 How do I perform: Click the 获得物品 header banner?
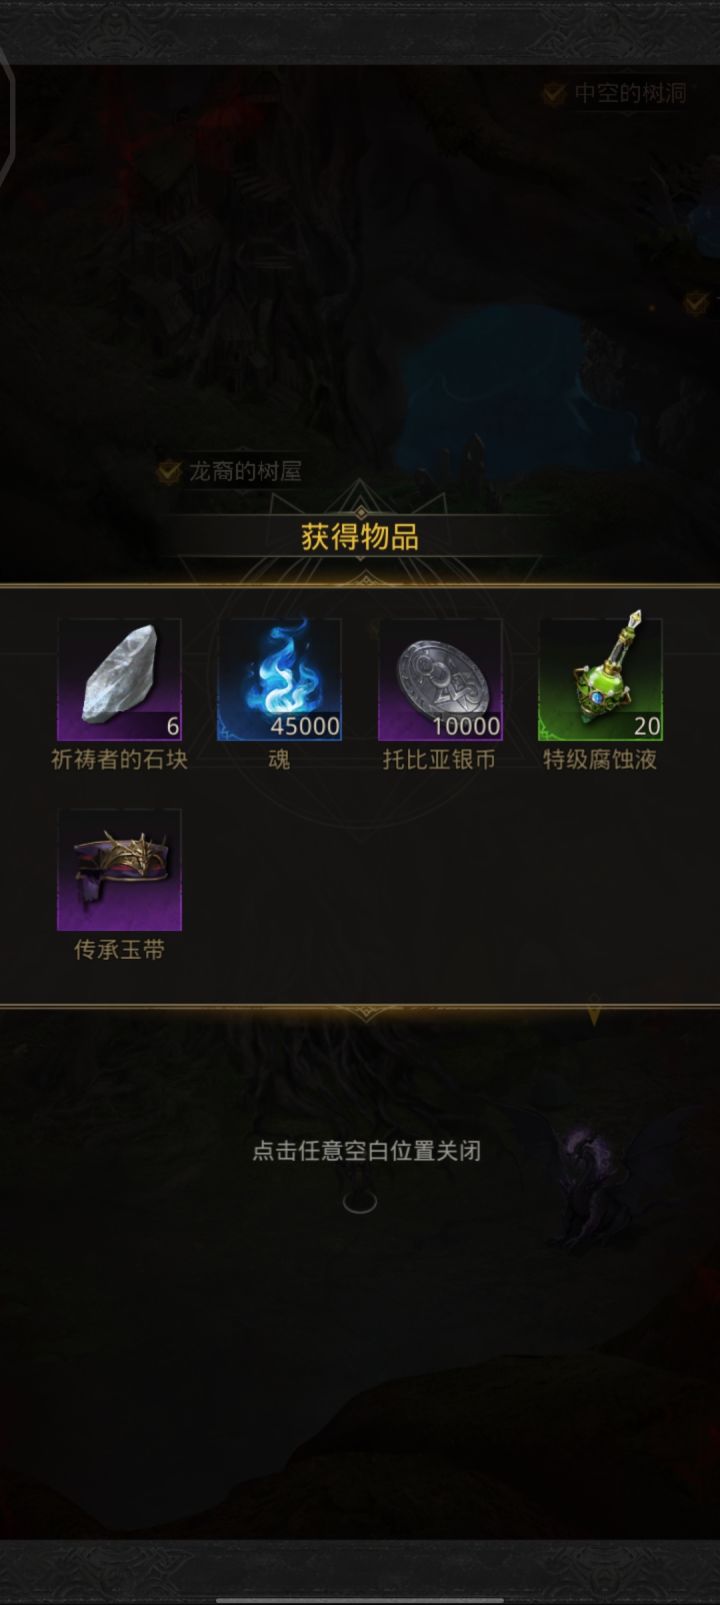[x=360, y=537]
